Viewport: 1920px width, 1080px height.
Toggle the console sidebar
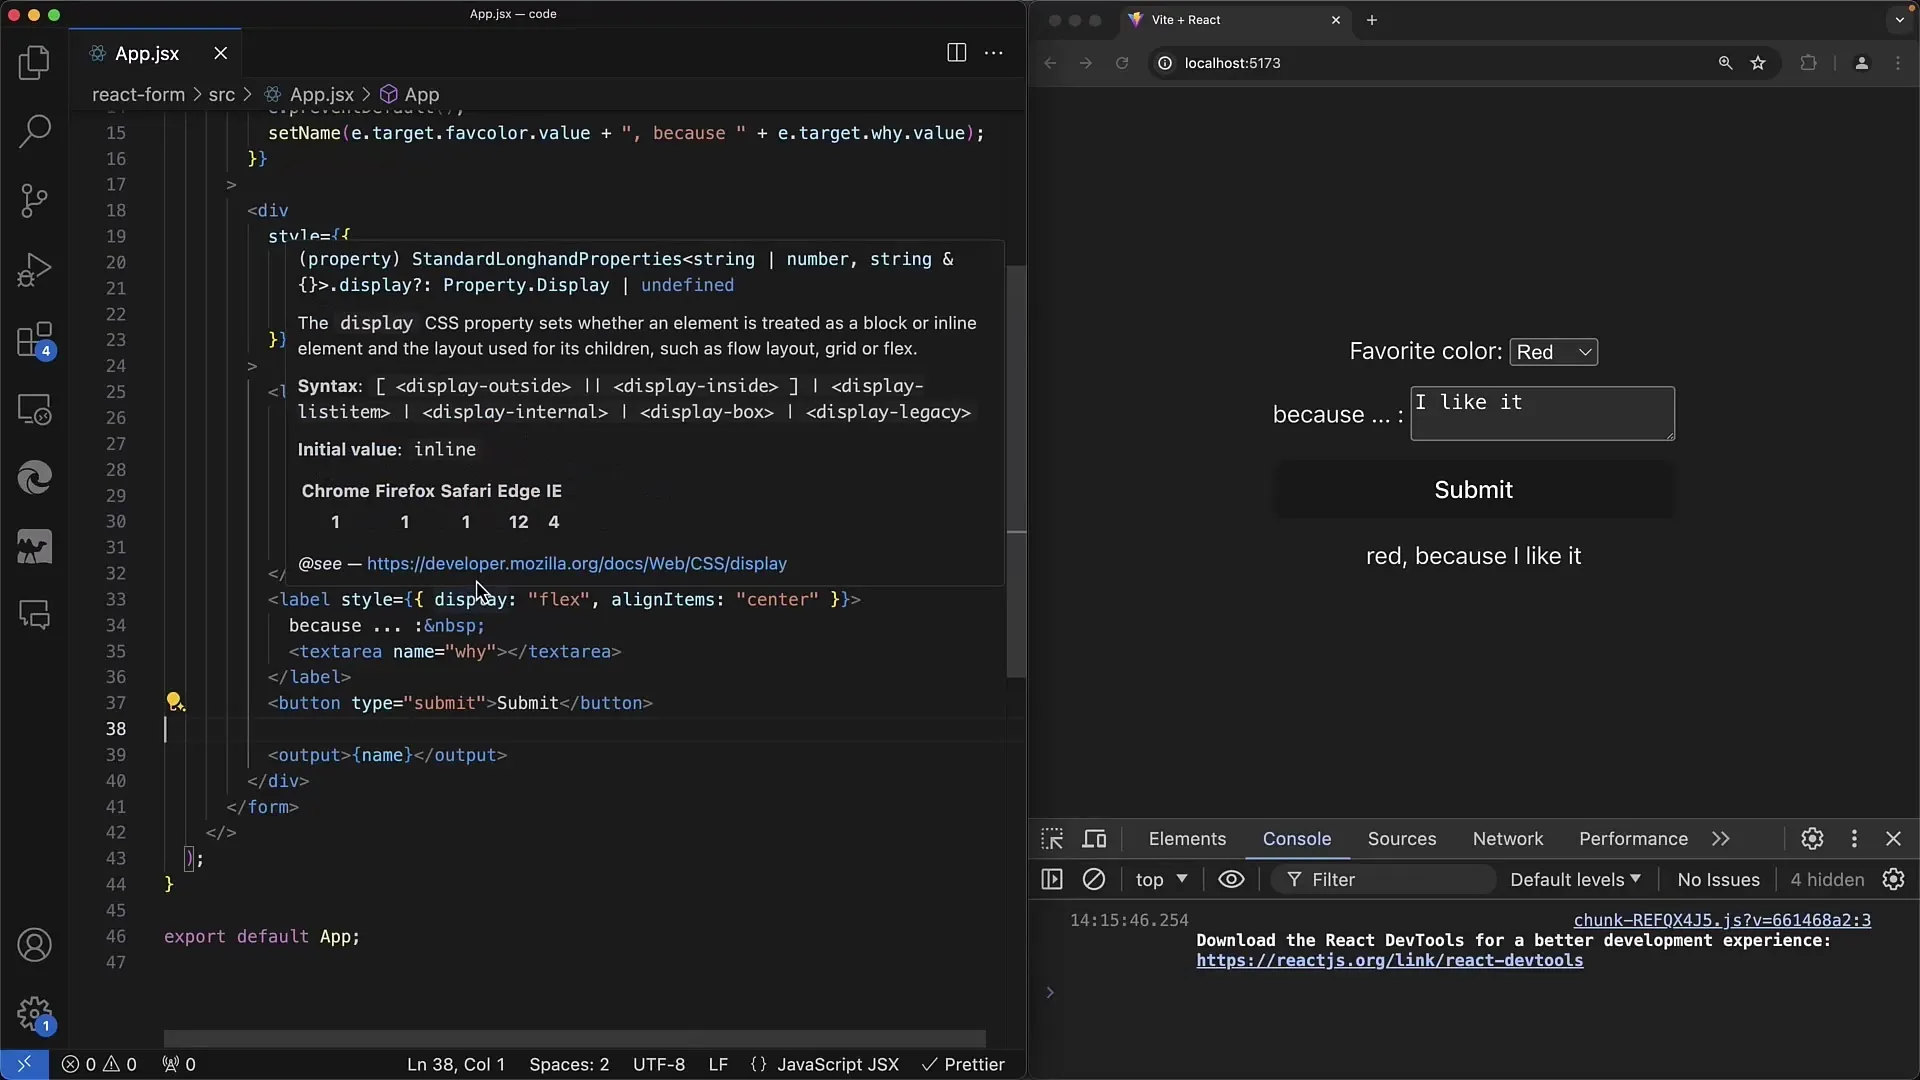[x=1052, y=879]
